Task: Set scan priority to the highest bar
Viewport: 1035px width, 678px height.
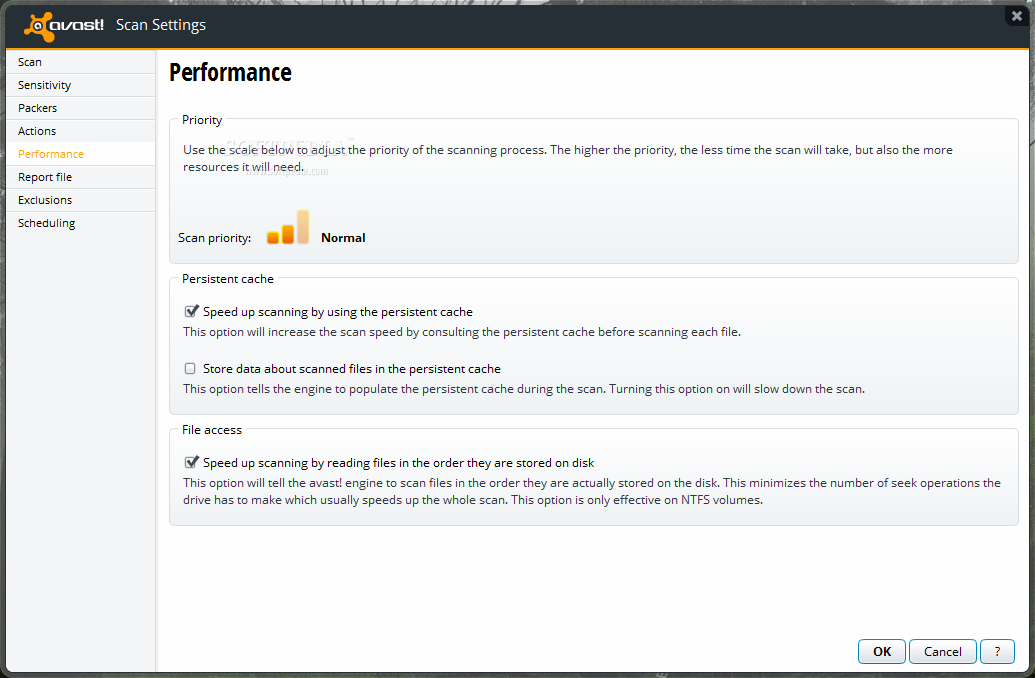Action: pos(303,227)
